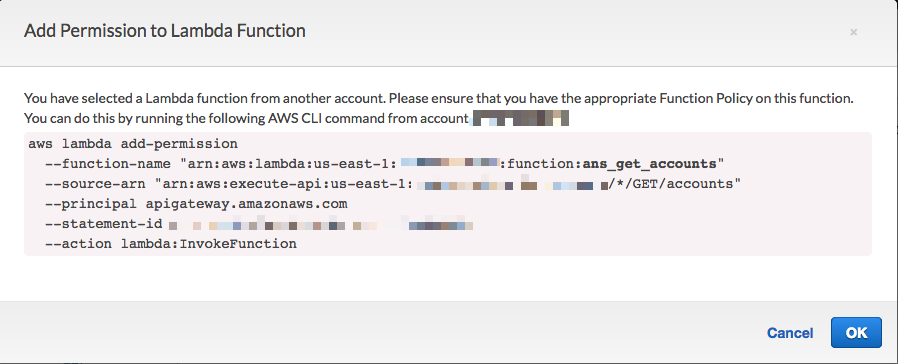Cancel adding the Lambda permission

790,333
